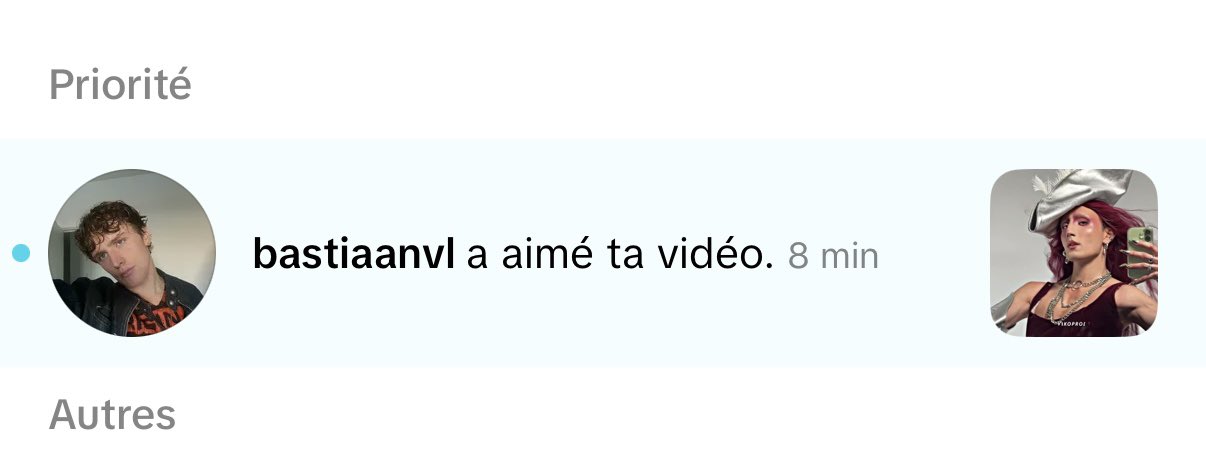Tap the bastiaanvl username
Viewport: 1206px width, 449px height.
(354, 255)
